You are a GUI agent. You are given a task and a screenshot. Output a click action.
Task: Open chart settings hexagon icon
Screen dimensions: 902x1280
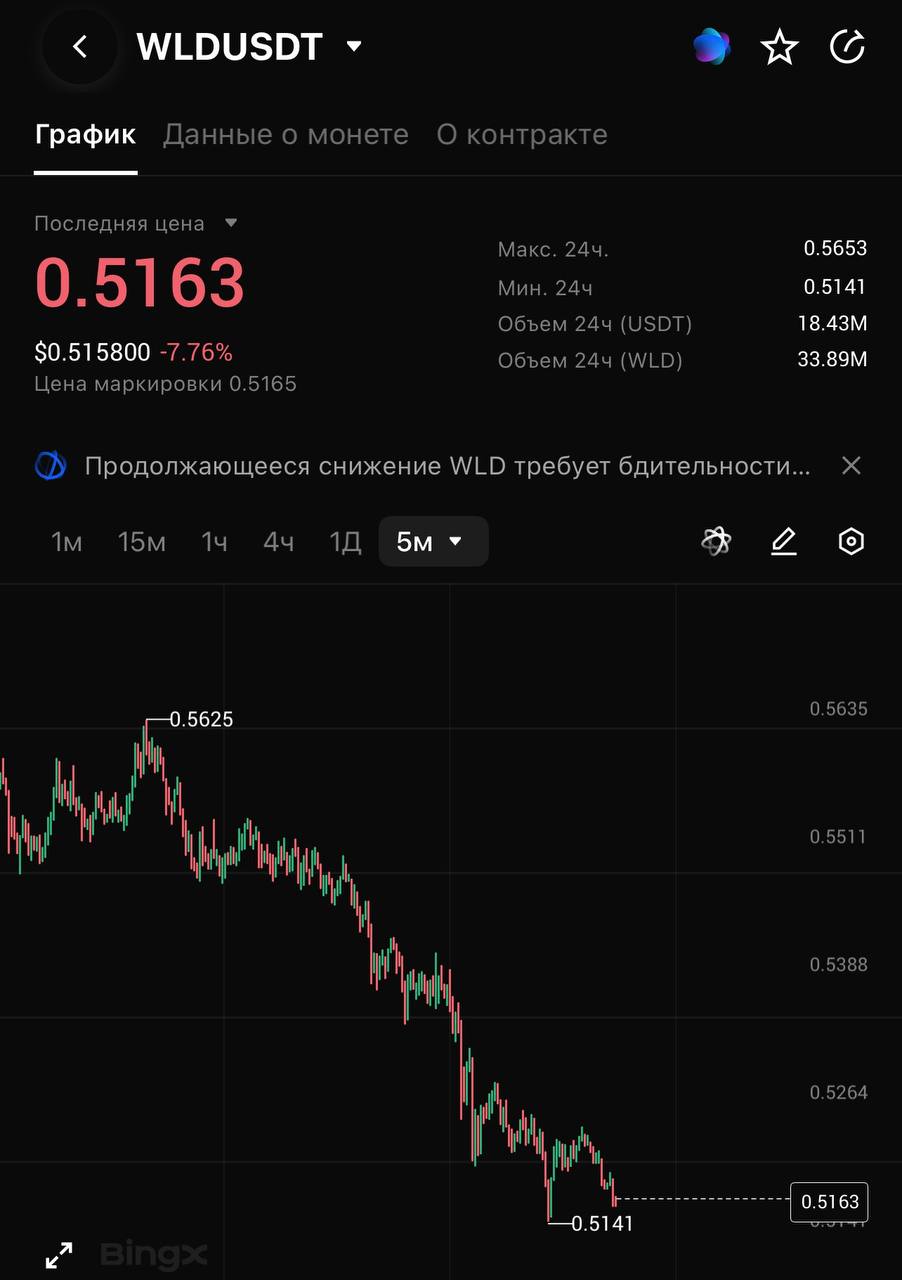point(851,542)
